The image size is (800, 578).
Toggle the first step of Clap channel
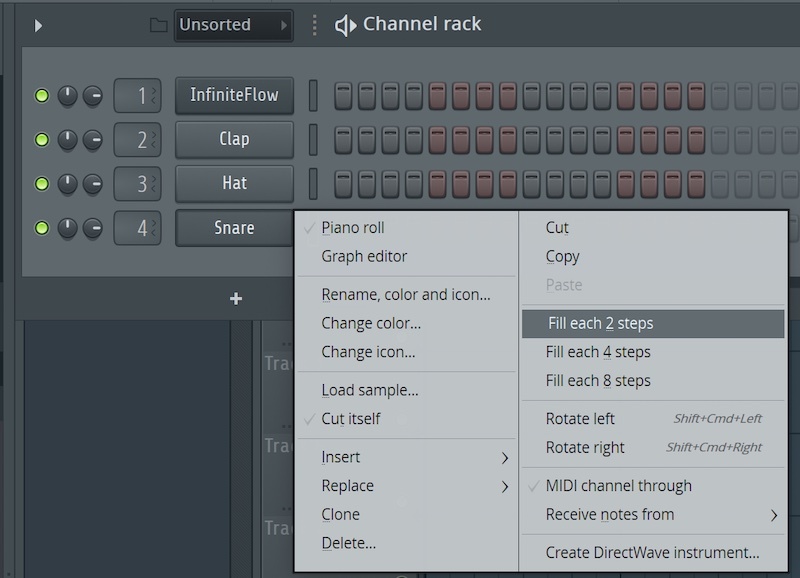pos(343,140)
